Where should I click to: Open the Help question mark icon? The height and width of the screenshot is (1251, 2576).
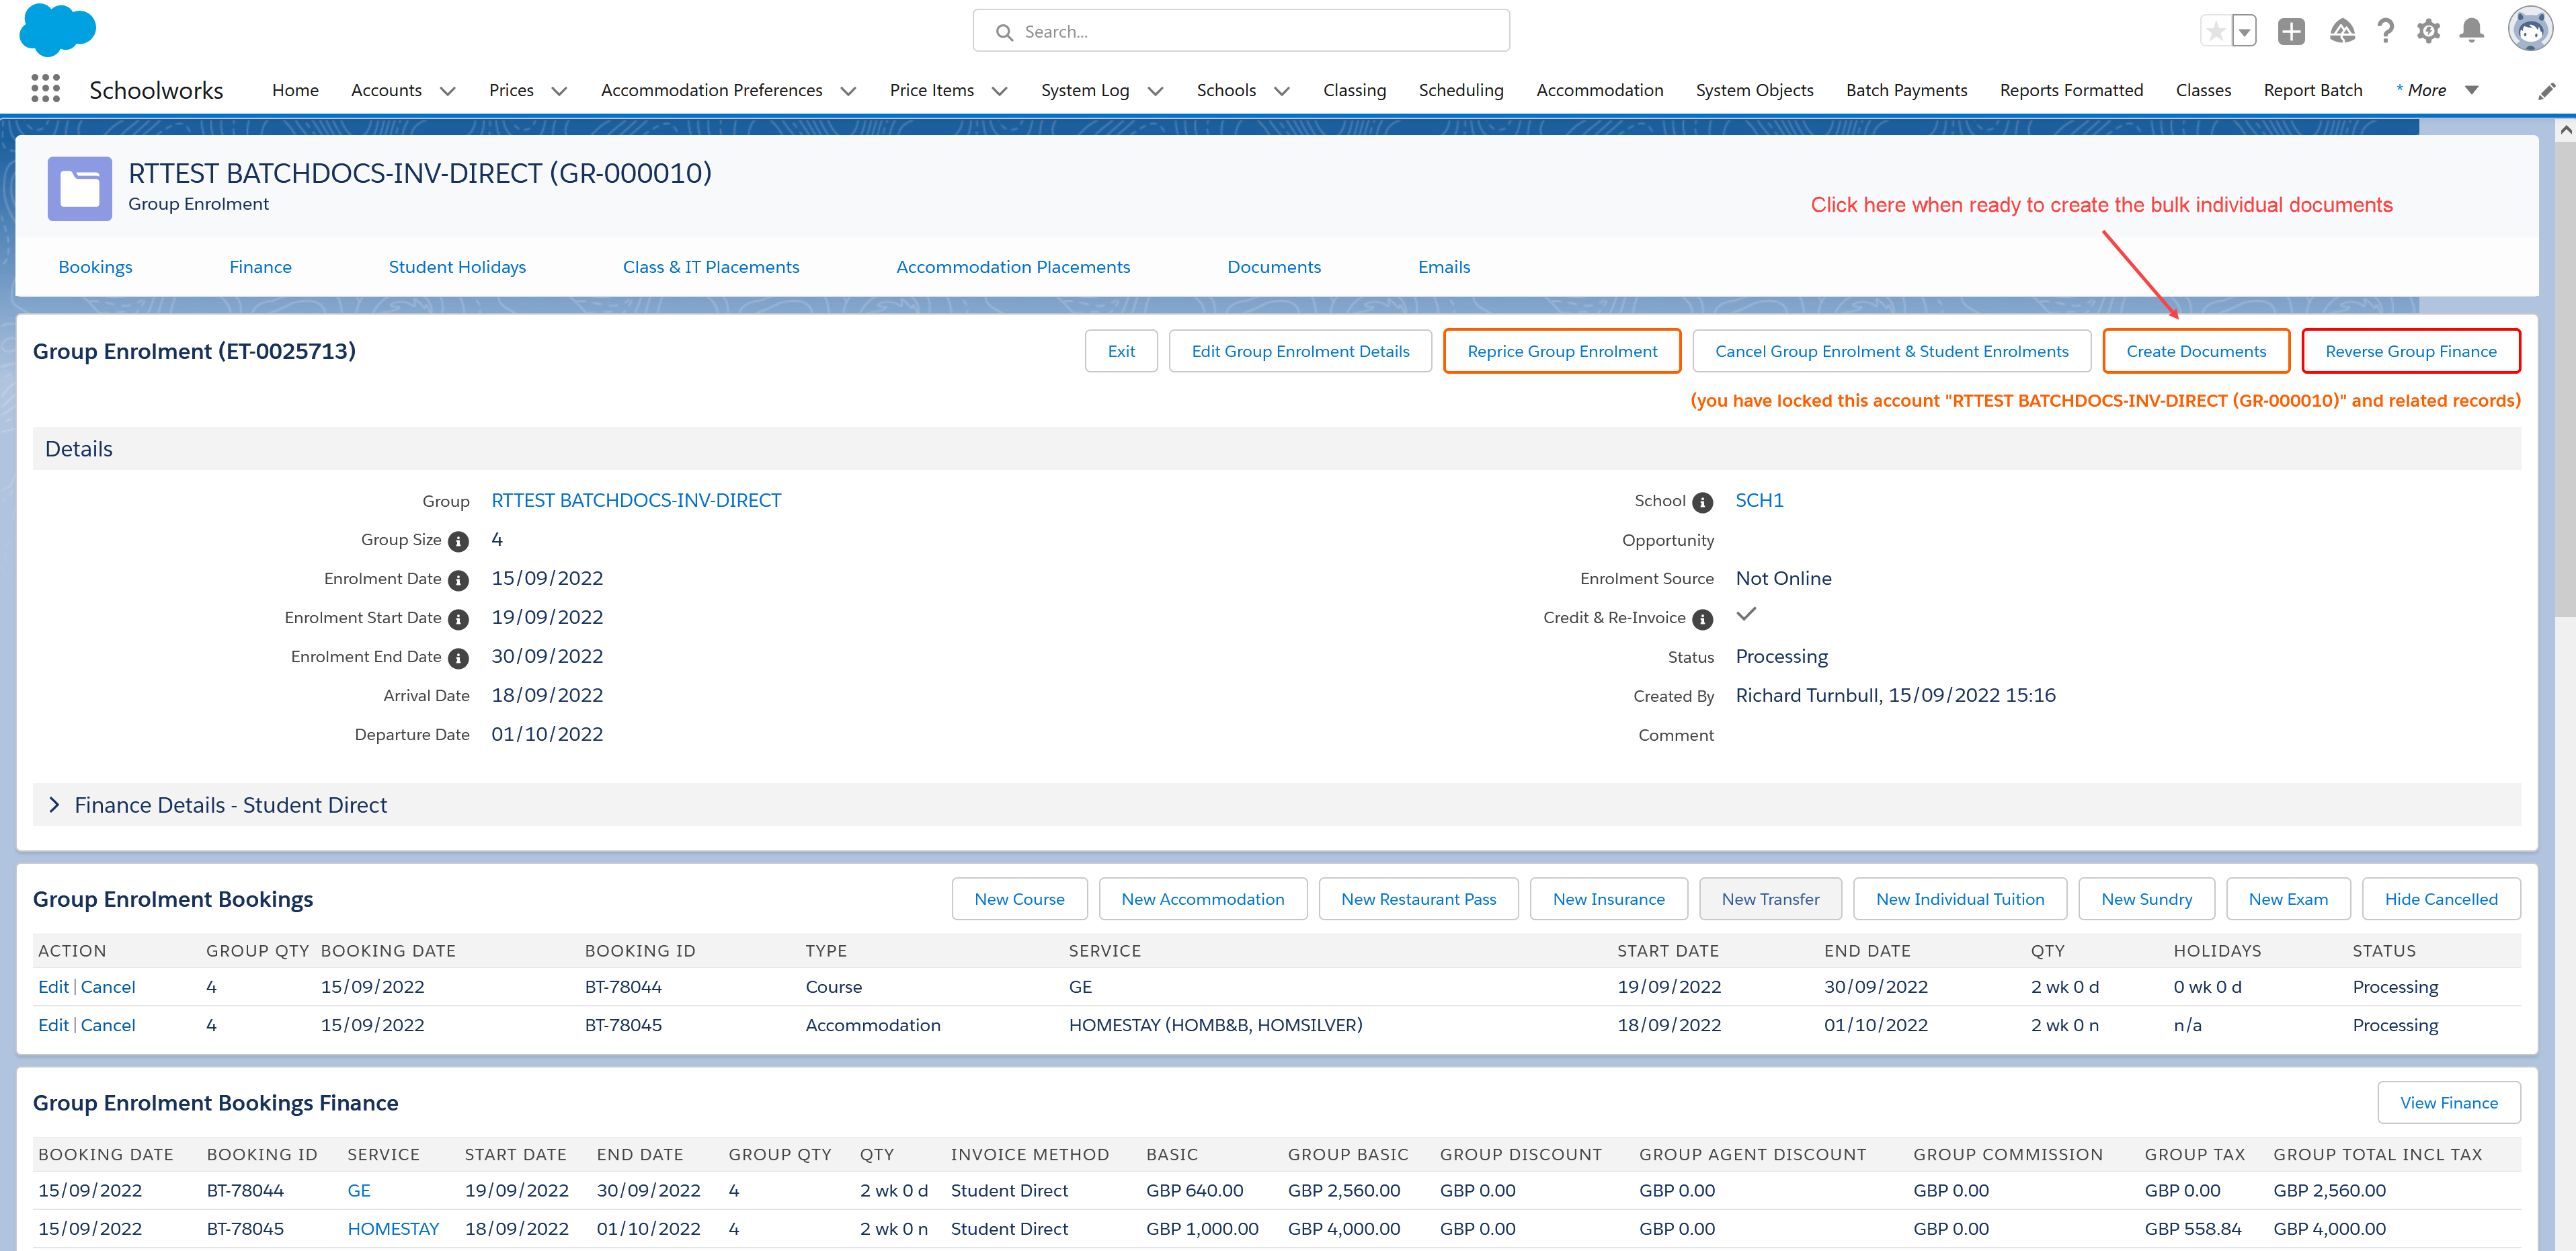tap(2385, 32)
